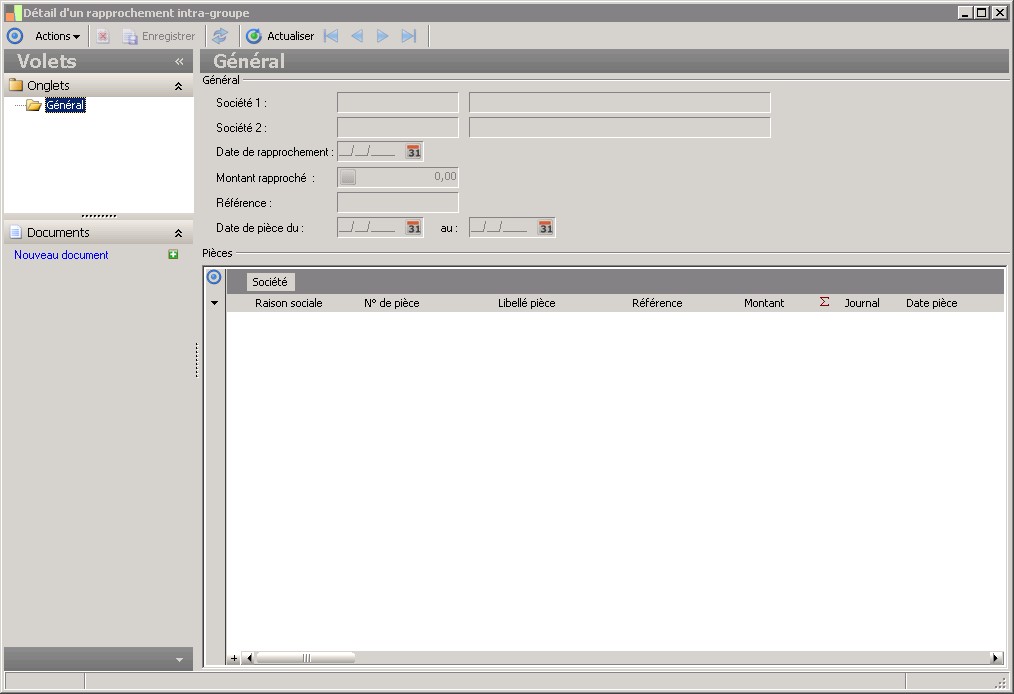Click the red sigma sum icon
This screenshot has width=1014, height=694.
pos(825,302)
